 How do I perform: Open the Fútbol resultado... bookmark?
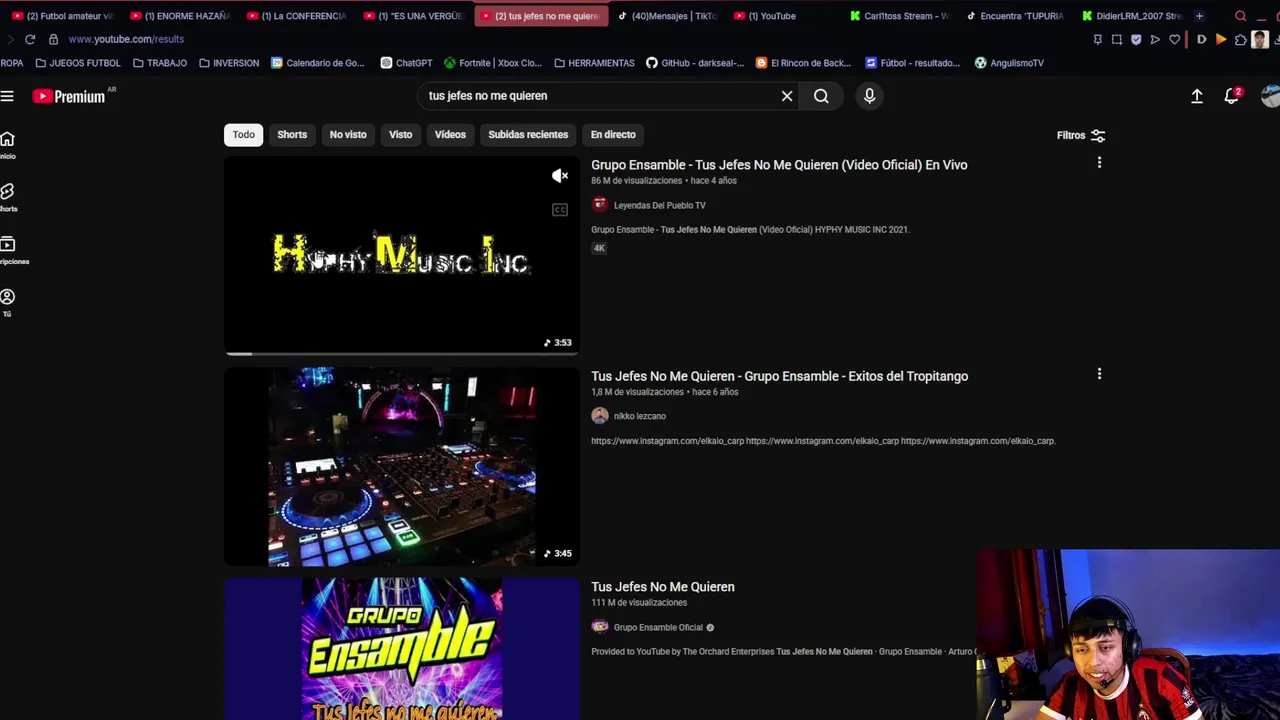pos(912,63)
